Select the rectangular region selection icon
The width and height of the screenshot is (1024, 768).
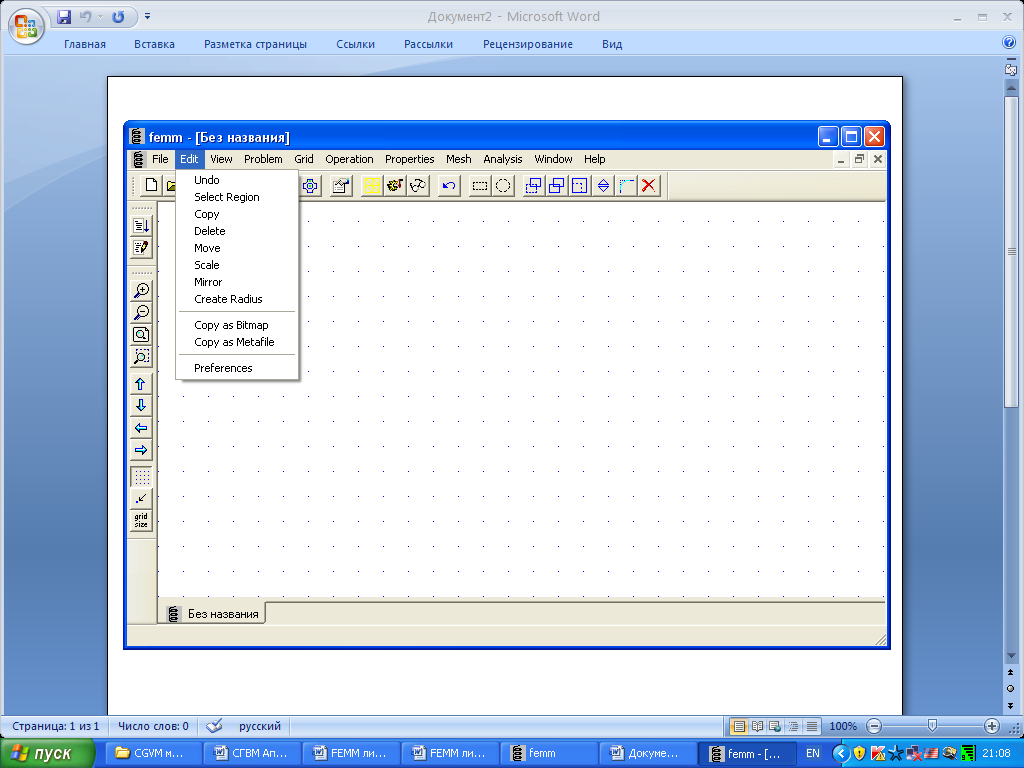pos(480,186)
